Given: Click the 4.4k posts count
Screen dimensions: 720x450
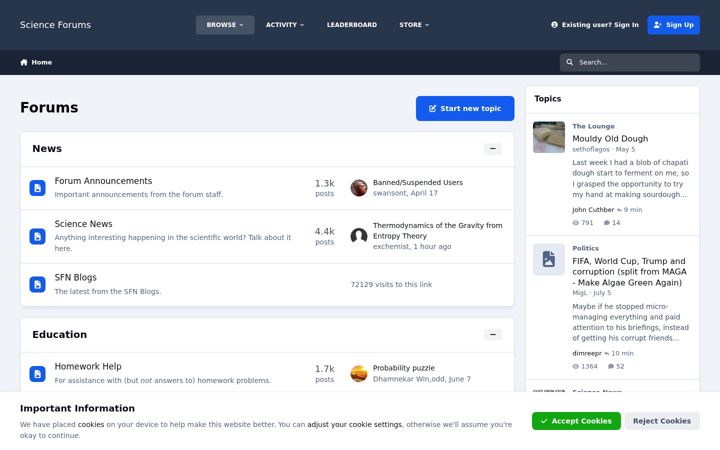Looking at the screenshot, I should 325,236.
